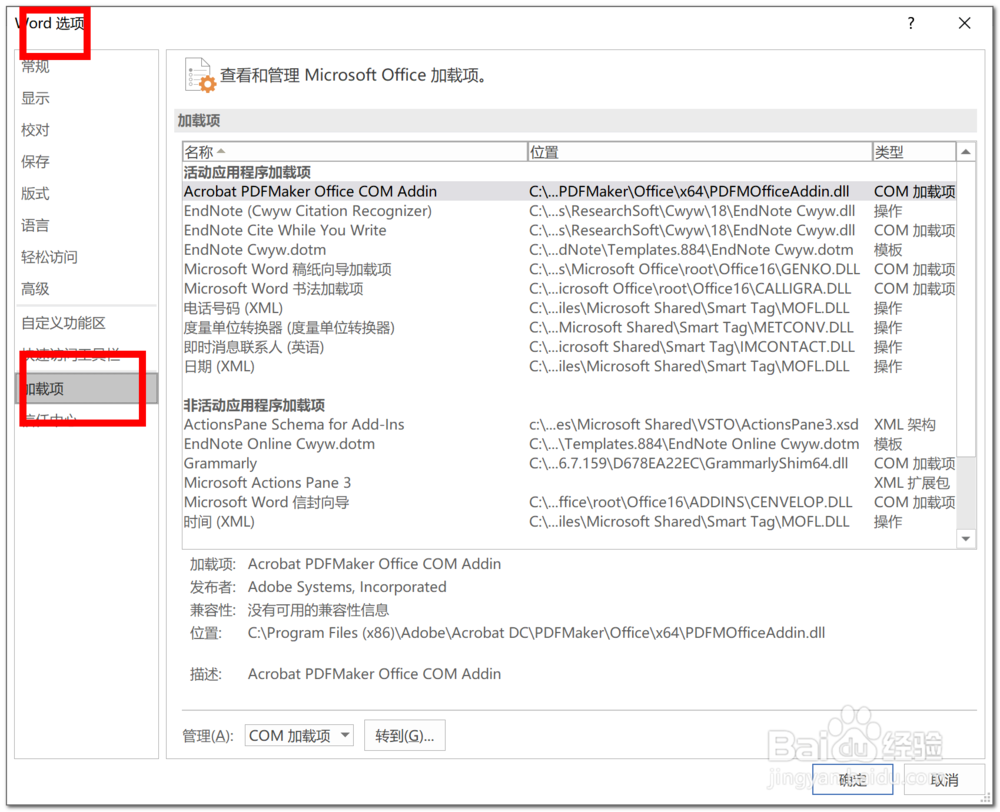Viewport: 1000px width, 812px height.
Task: Click the 没有可用的兼容性信息 text
Action: 318,610
